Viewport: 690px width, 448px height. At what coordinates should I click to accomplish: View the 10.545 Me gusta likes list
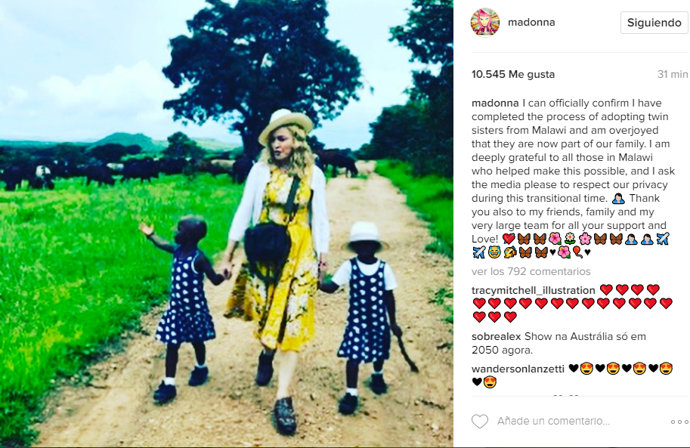[x=513, y=74]
